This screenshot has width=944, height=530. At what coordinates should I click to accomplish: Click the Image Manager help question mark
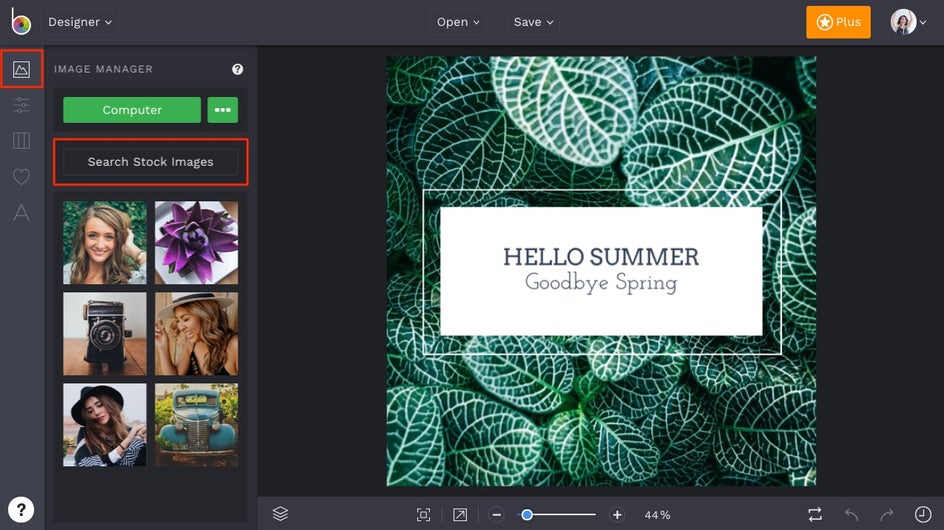(238, 69)
